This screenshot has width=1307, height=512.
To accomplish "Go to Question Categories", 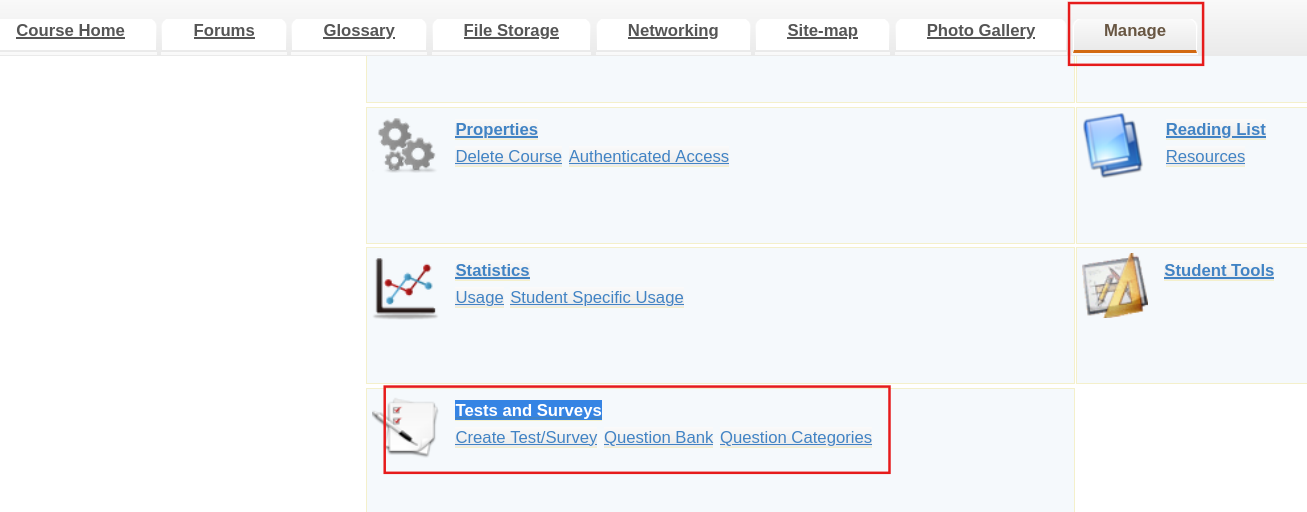I will coord(796,438).
